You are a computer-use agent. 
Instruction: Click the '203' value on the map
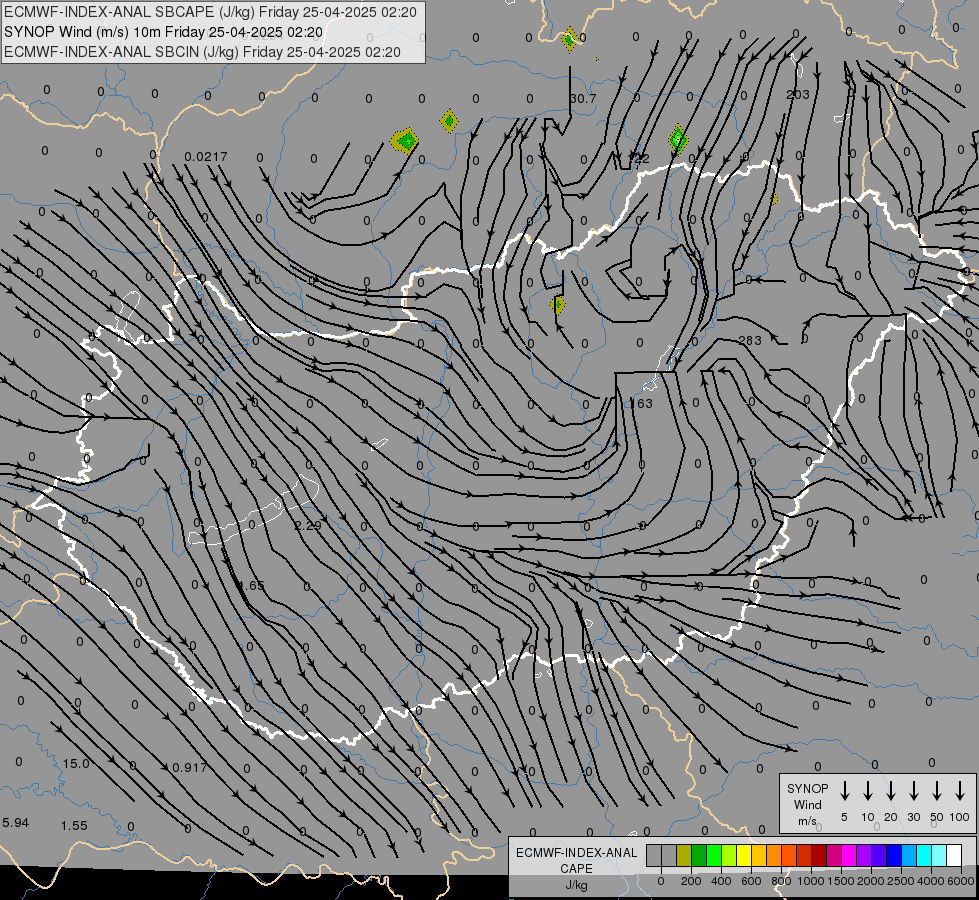798,94
